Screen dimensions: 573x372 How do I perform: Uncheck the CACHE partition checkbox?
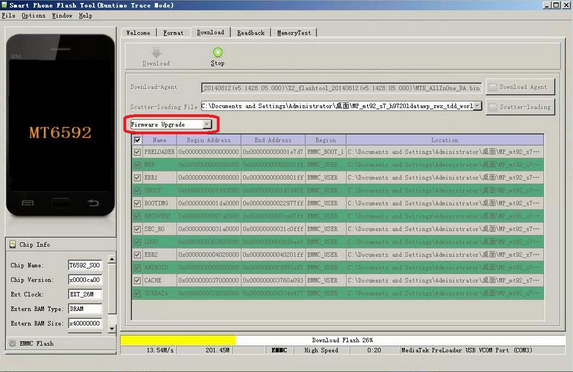(137, 281)
